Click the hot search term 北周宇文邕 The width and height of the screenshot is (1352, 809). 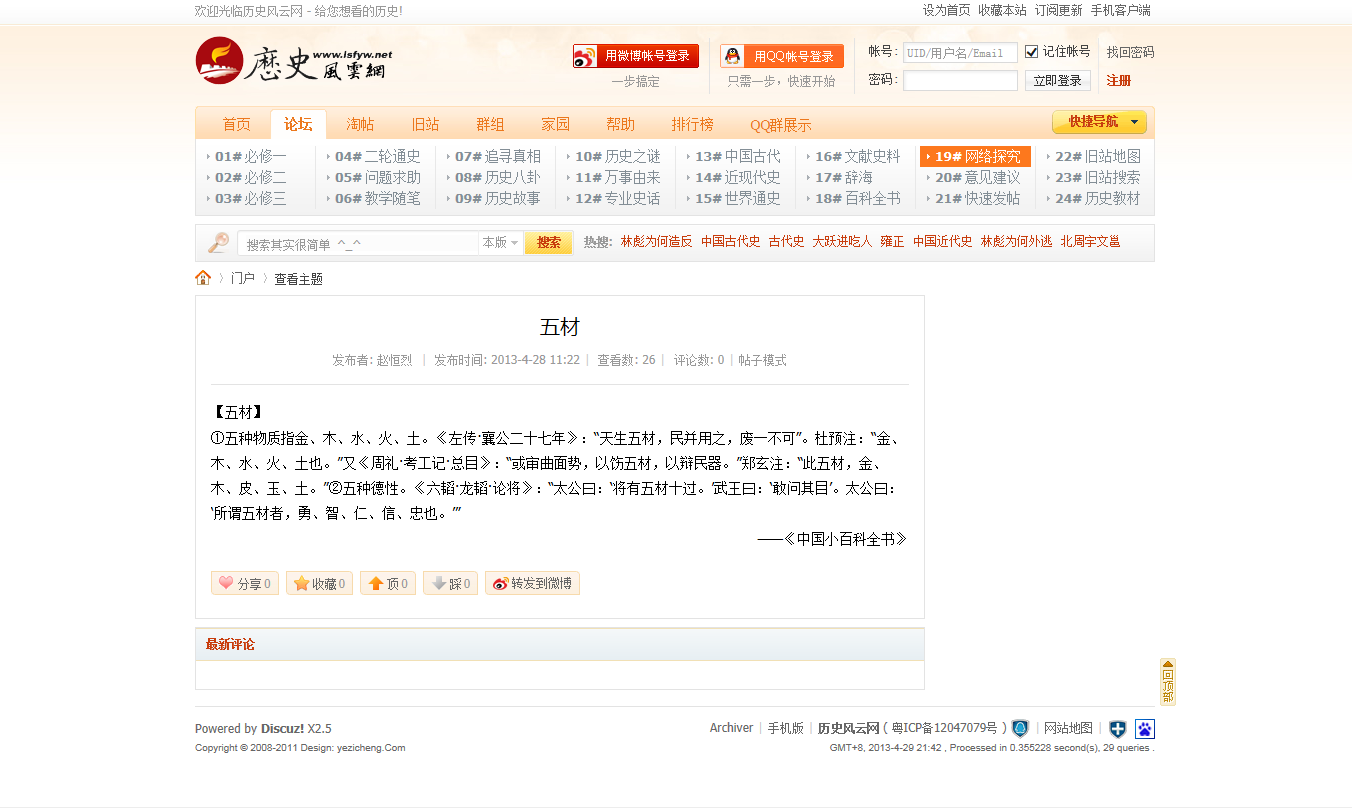[x=1090, y=242]
